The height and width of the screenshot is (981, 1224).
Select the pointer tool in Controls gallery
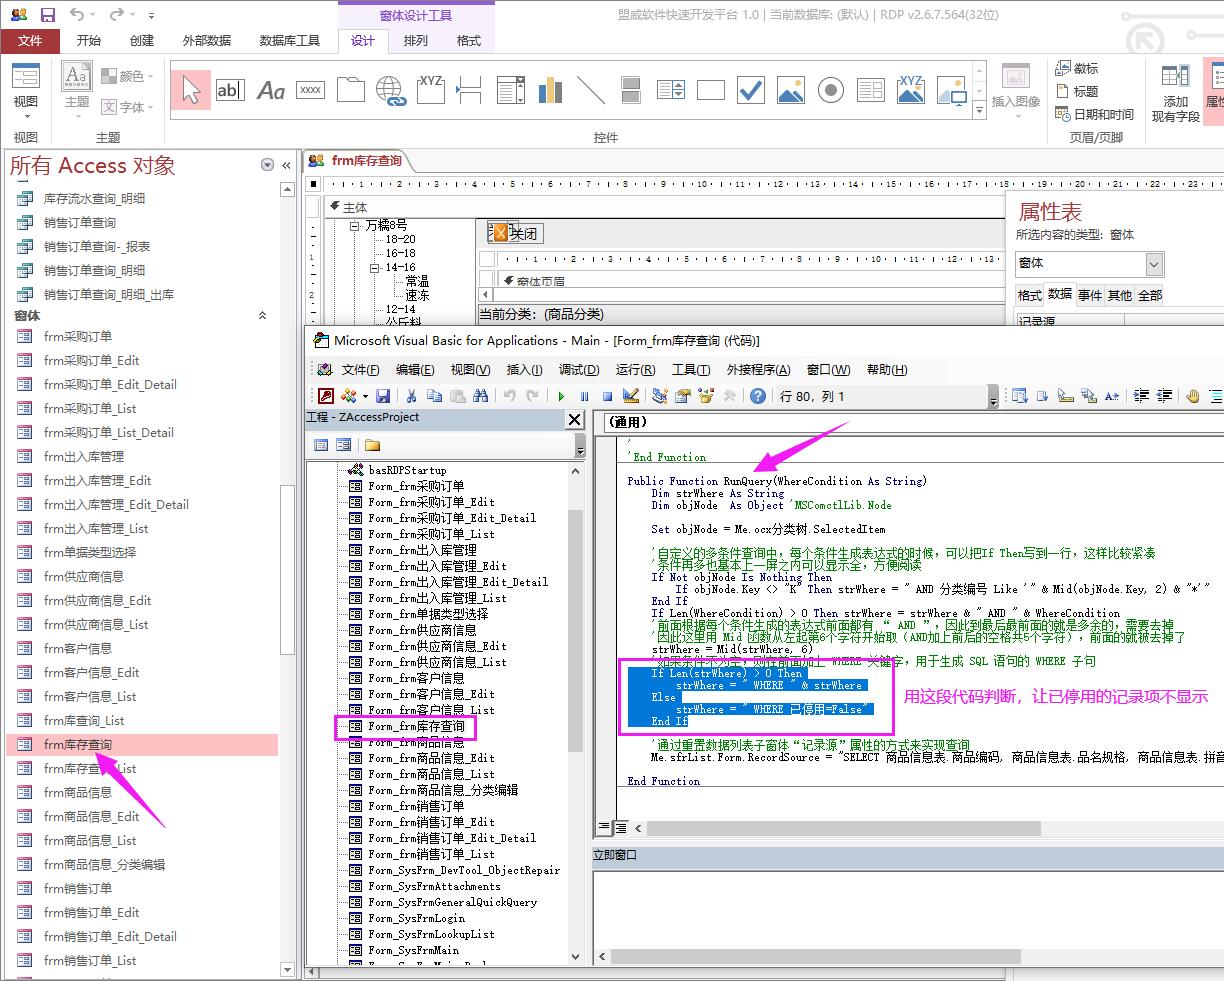click(x=191, y=91)
